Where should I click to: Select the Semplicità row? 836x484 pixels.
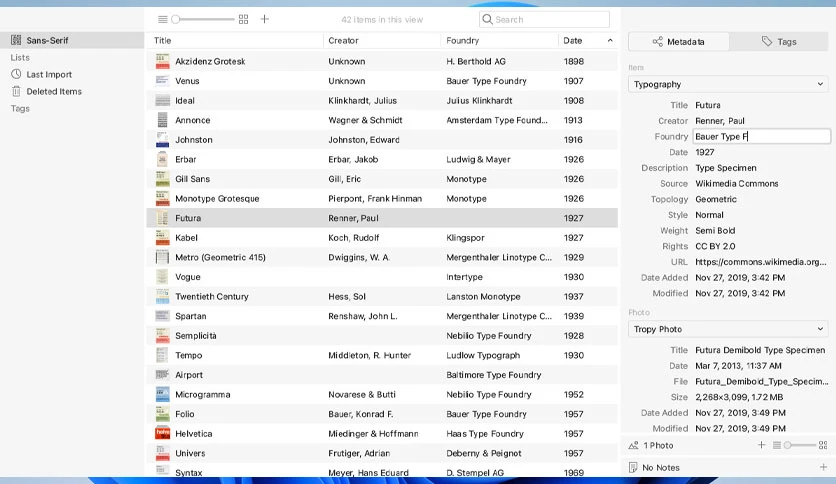tap(382, 336)
